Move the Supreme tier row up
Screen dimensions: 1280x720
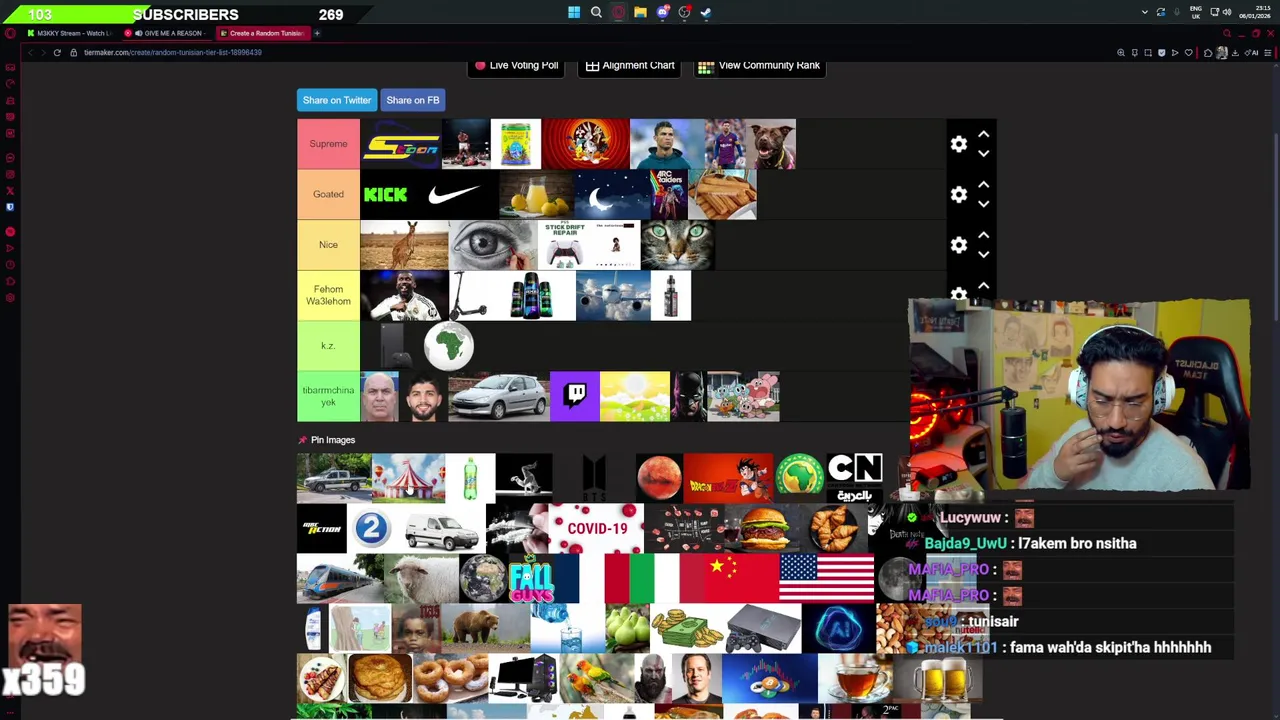click(x=983, y=134)
